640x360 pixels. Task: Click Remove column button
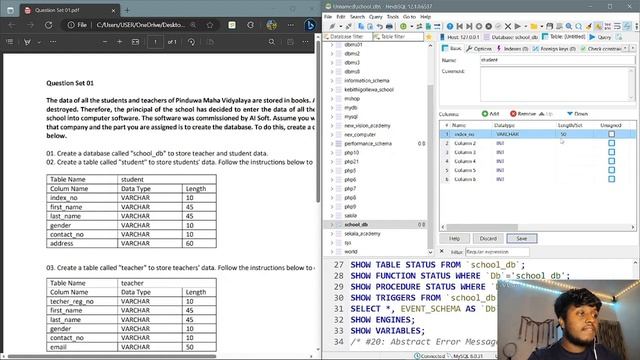coord(523,114)
